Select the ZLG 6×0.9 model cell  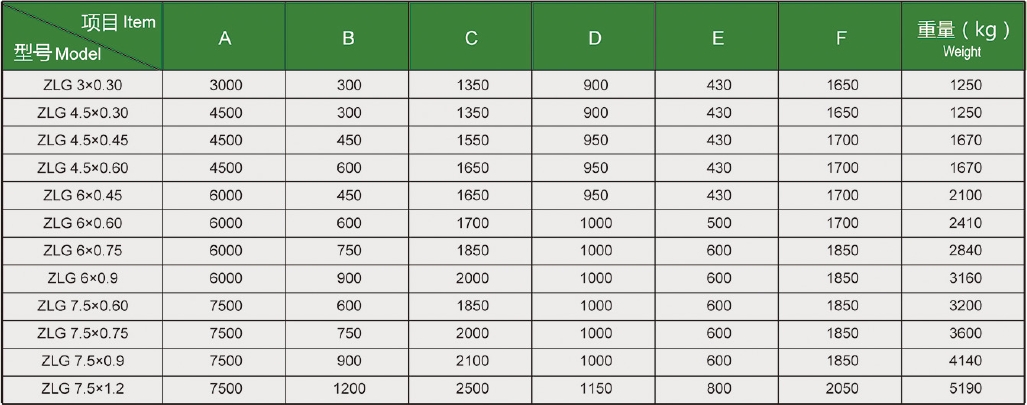tap(83, 278)
